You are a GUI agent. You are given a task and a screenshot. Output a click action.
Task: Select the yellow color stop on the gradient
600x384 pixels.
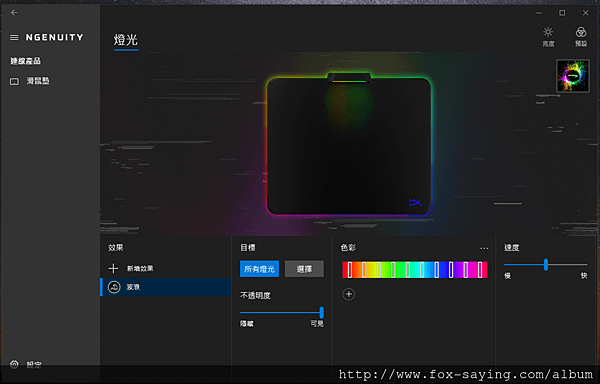(x=378, y=270)
